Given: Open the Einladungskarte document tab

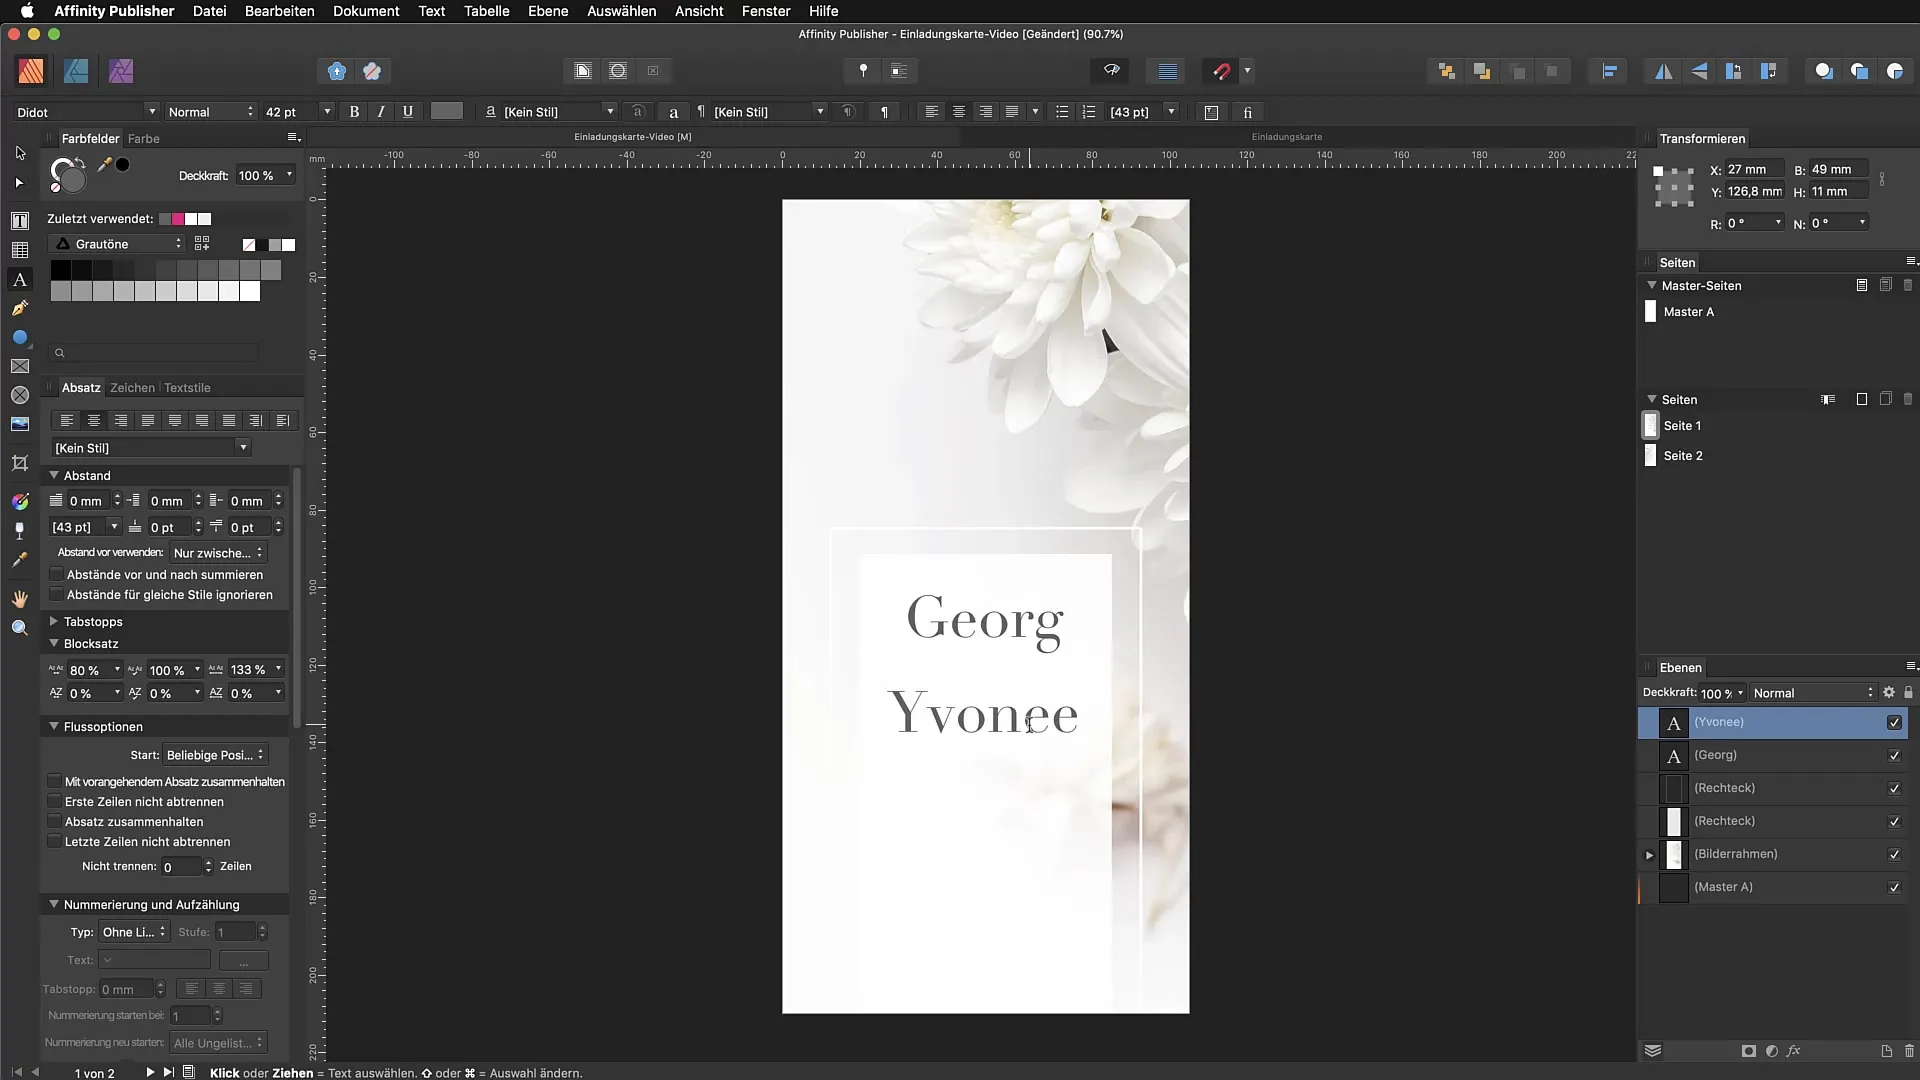Looking at the screenshot, I should pyautogui.click(x=1286, y=137).
